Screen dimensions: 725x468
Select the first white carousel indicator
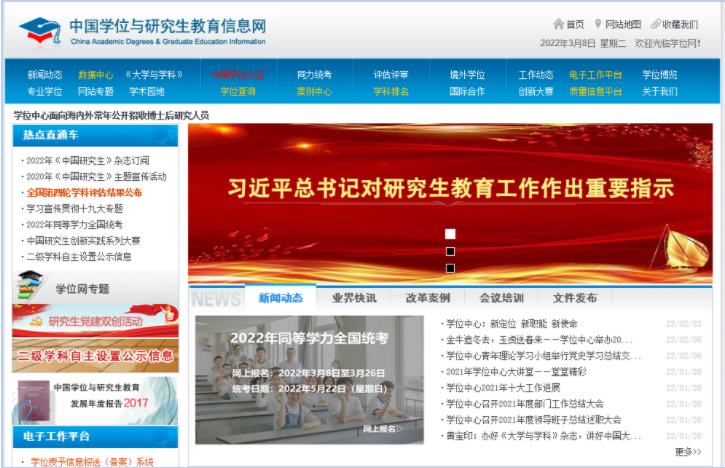point(450,234)
